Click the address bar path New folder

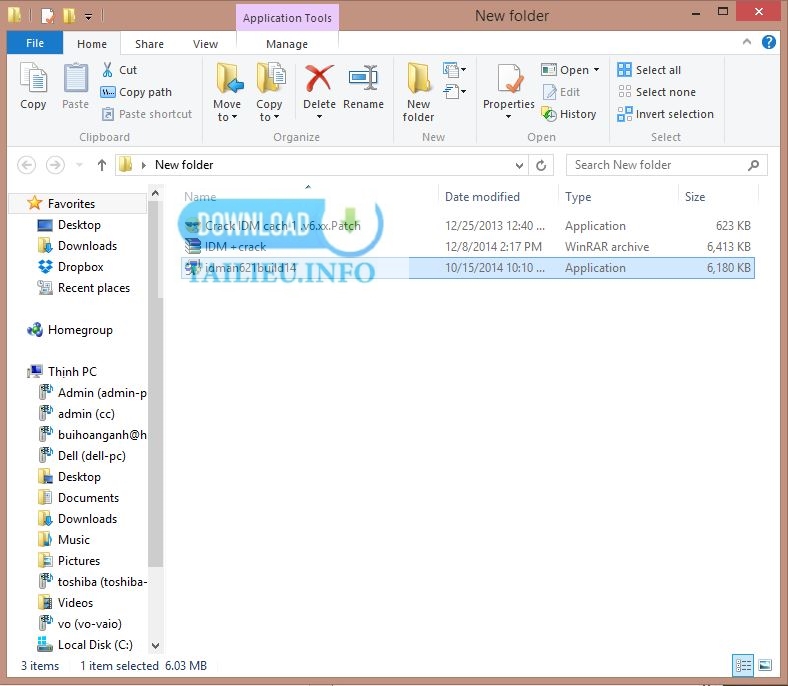tap(184, 165)
